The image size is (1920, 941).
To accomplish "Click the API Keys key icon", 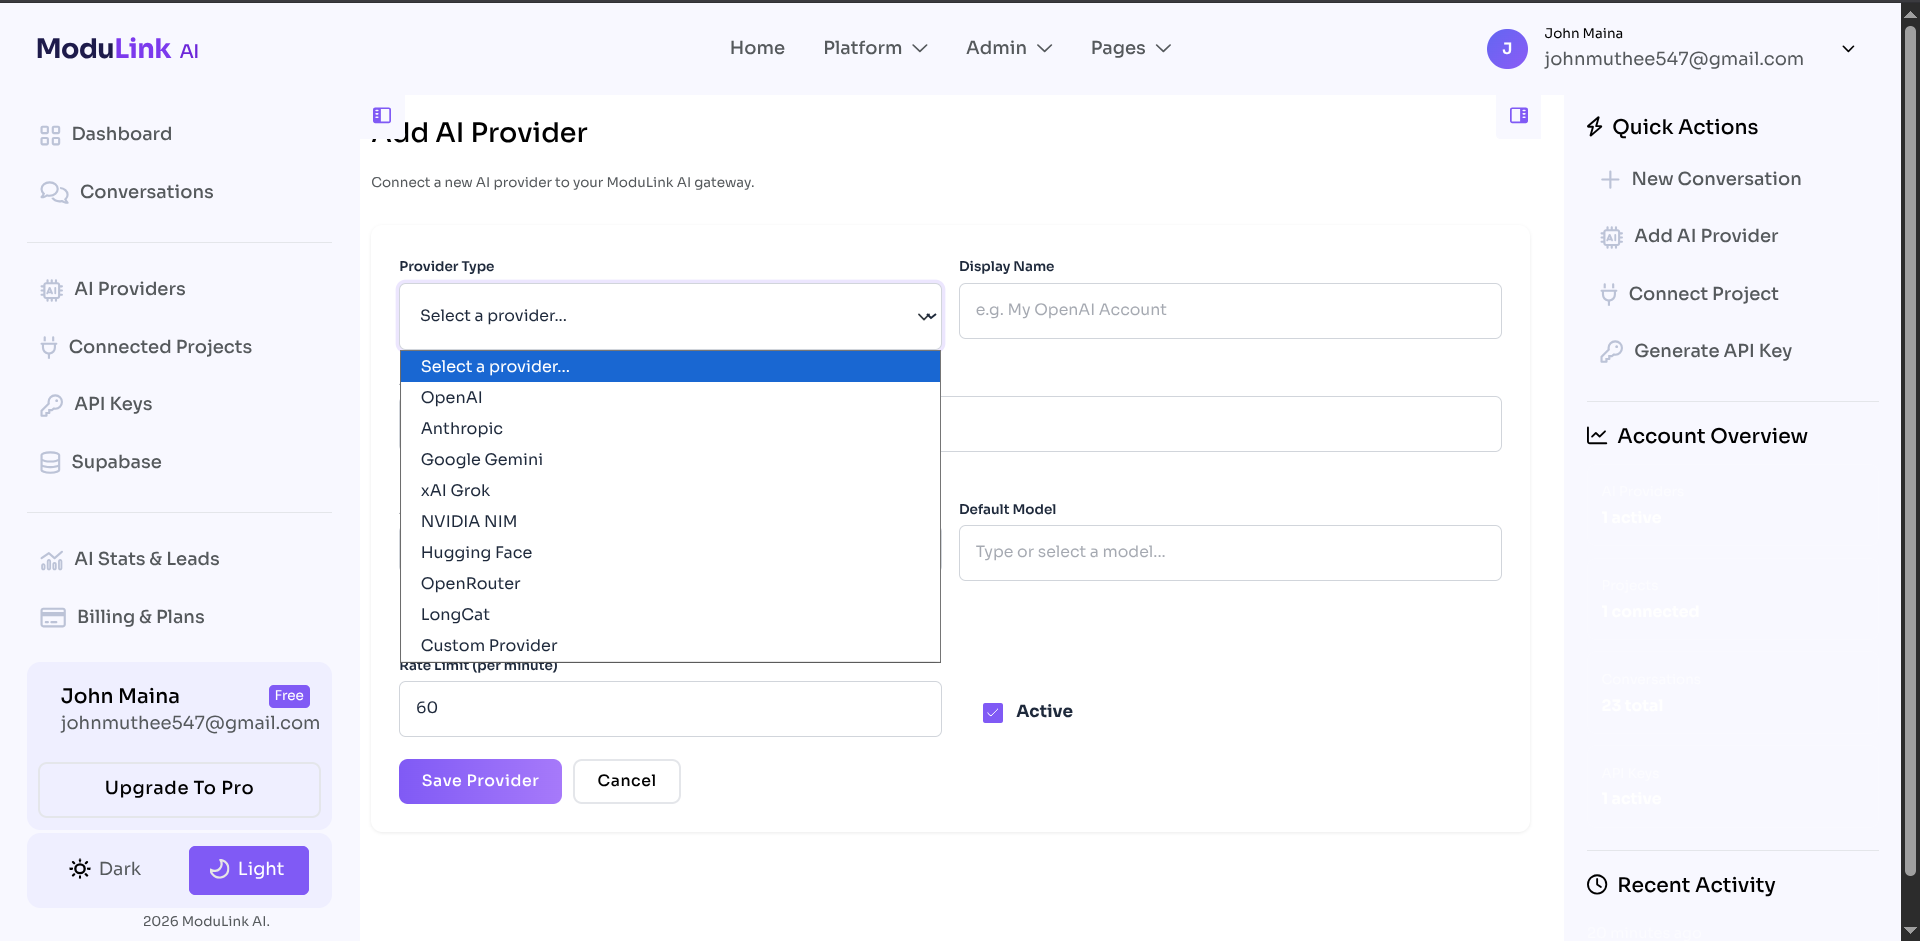I will pyautogui.click(x=51, y=405).
